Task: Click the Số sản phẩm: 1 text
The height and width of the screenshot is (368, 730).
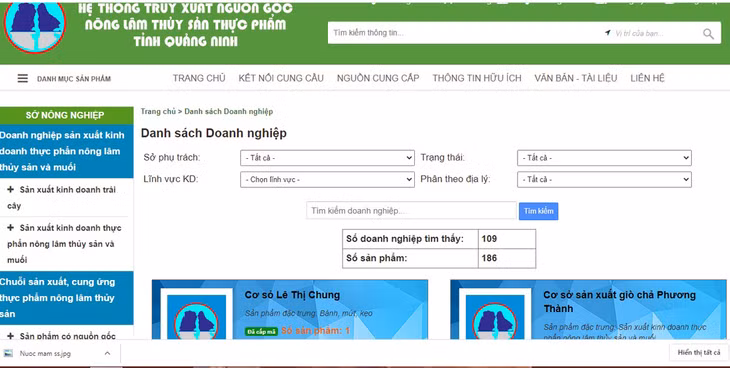Action: pos(315,331)
